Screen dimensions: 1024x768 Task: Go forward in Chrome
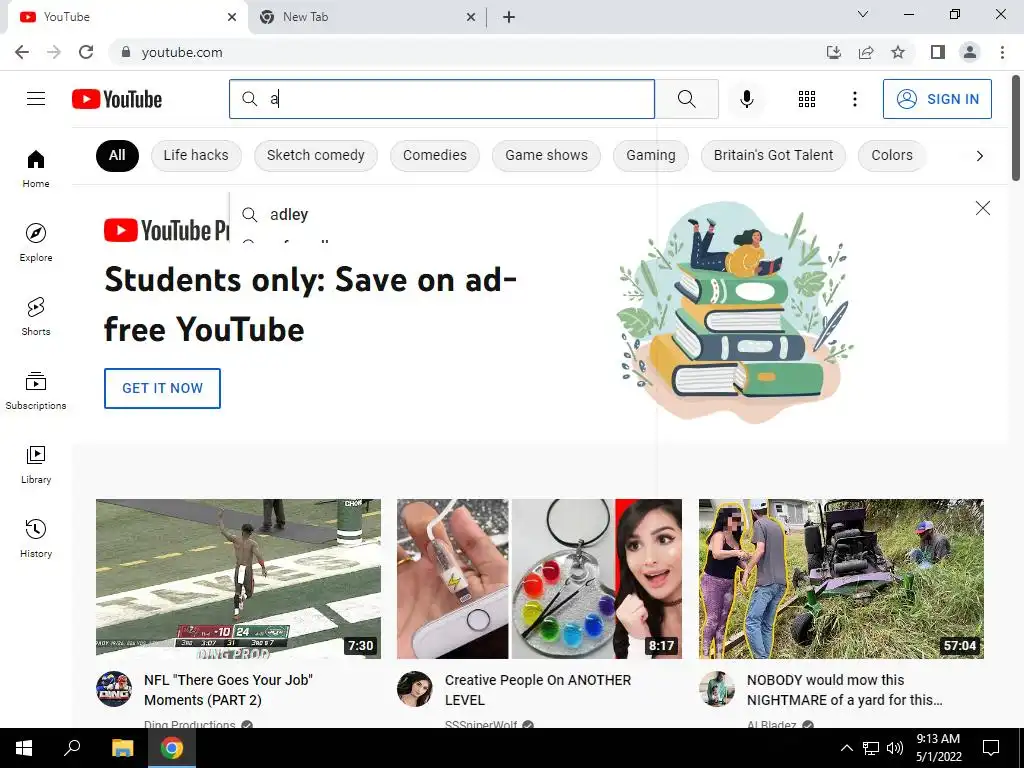[54, 52]
